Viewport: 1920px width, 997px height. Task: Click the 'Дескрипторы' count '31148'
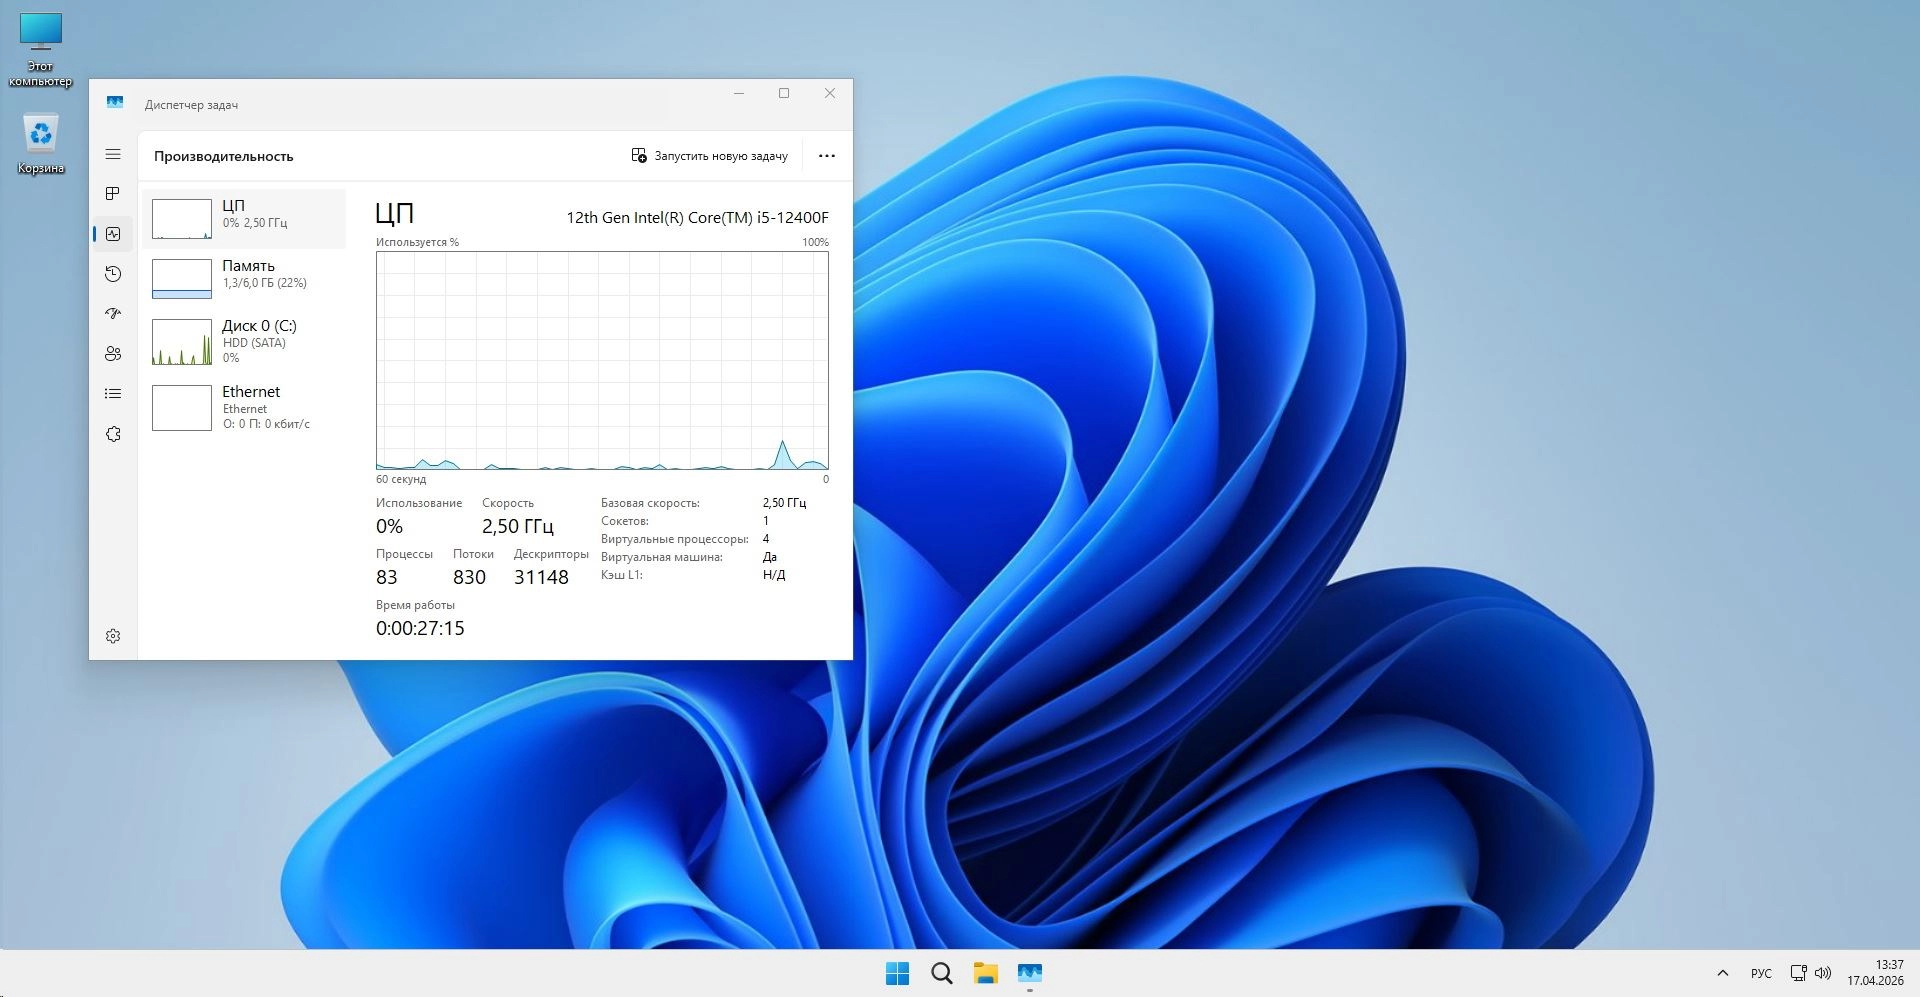pyautogui.click(x=541, y=577)
